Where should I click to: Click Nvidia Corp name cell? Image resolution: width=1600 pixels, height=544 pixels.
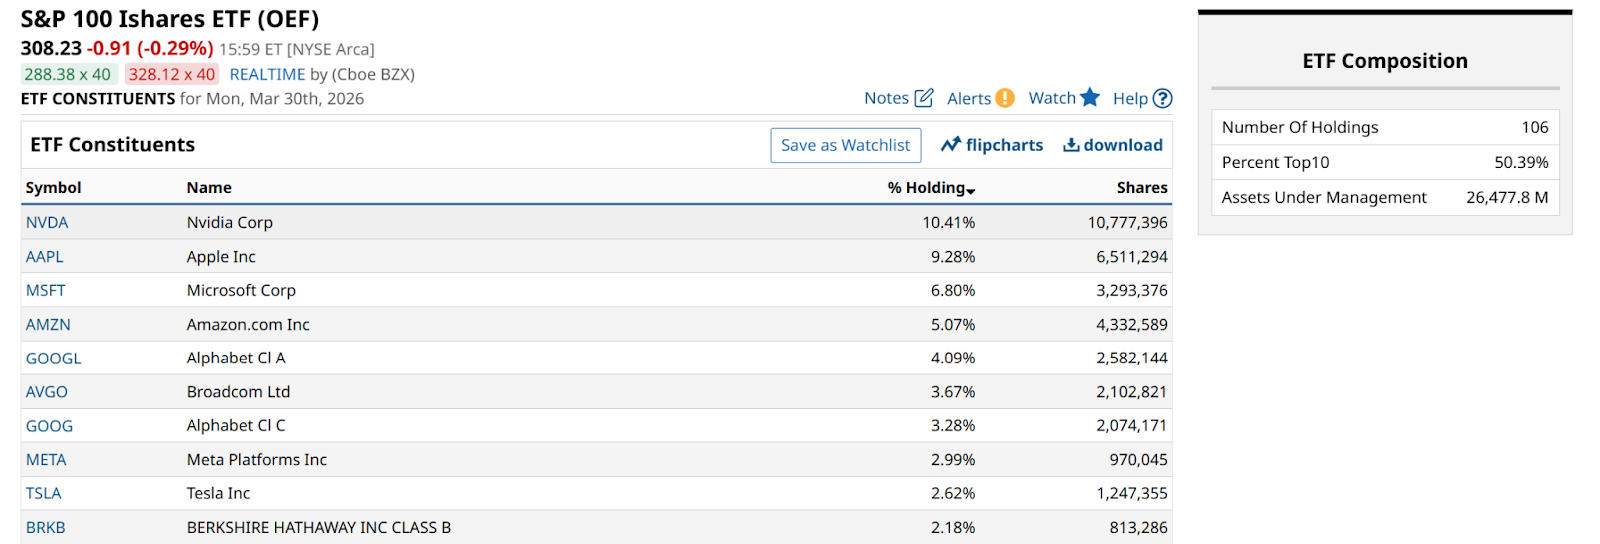(230, 222)
